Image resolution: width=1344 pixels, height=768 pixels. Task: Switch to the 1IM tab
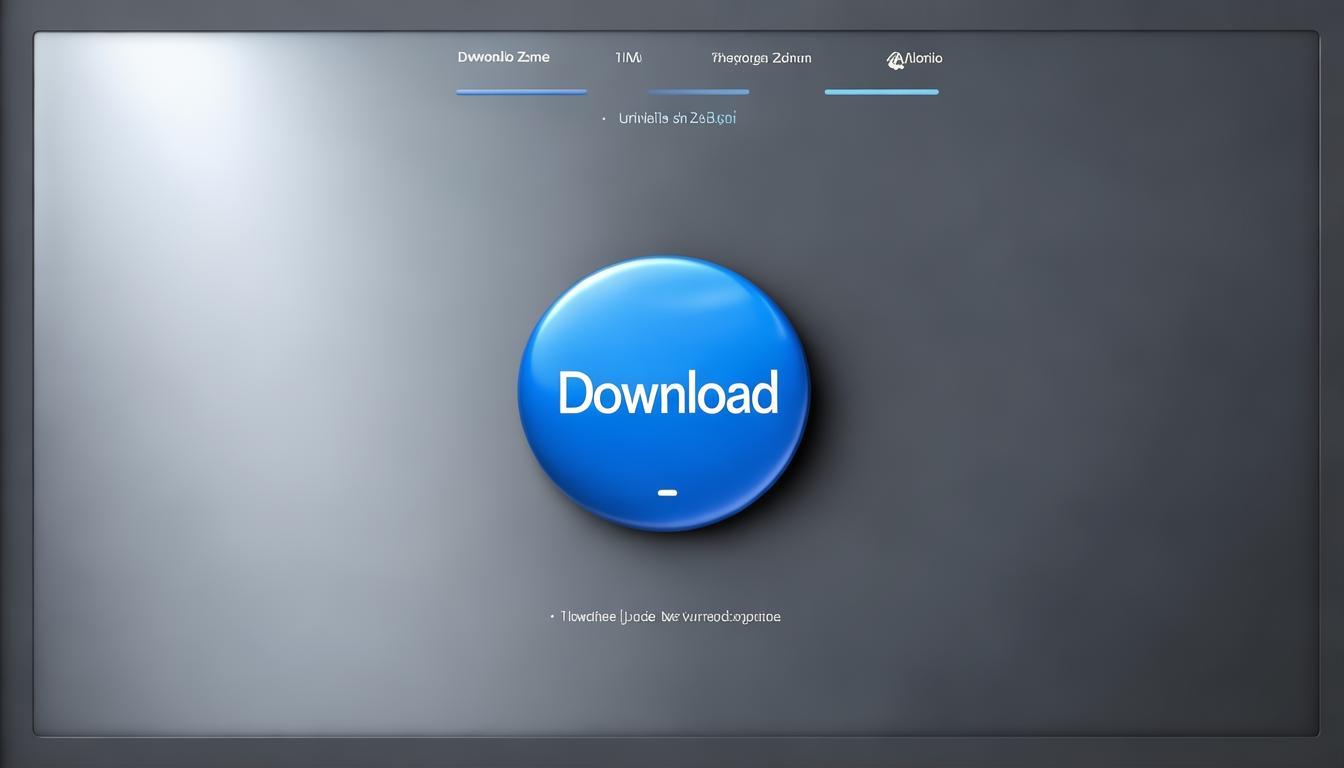pyautogui.click(x=628, y=58)
